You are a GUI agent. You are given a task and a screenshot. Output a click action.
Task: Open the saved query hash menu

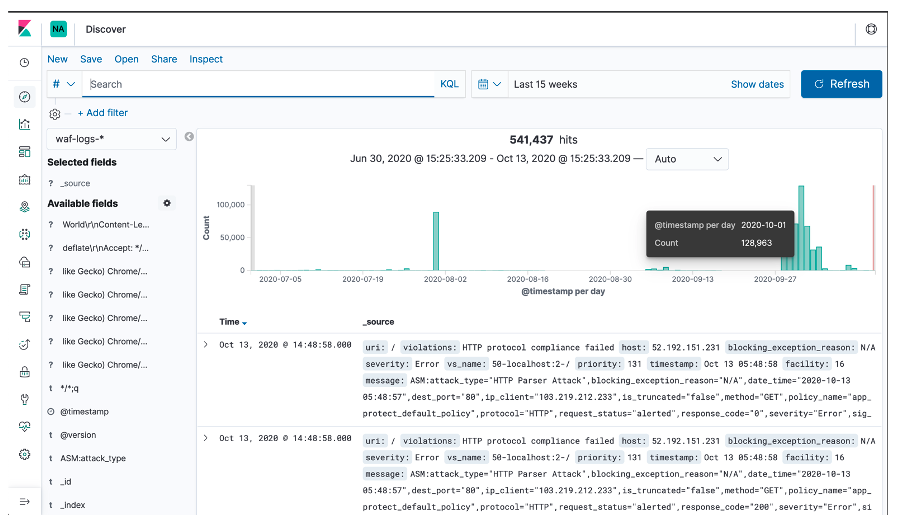(x=63, y=84)
